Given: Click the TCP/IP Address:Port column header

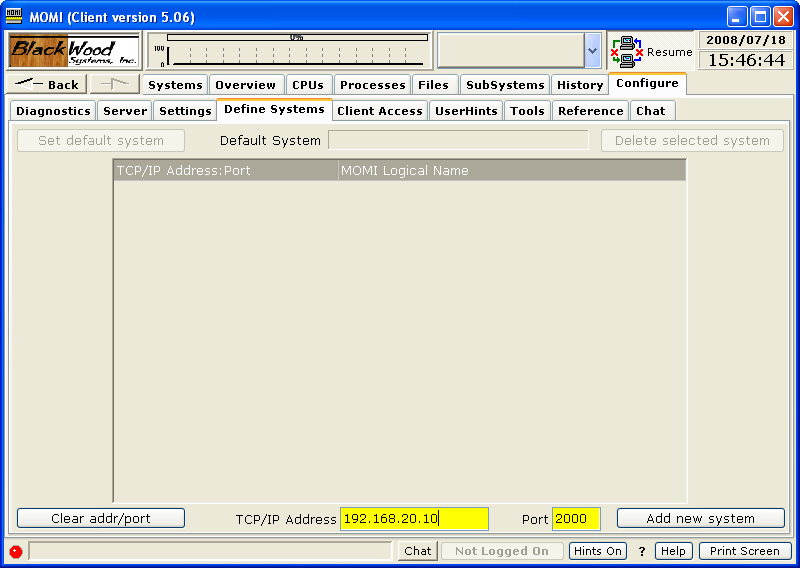Looking at the screenshot, I should [x=226, y=170].
